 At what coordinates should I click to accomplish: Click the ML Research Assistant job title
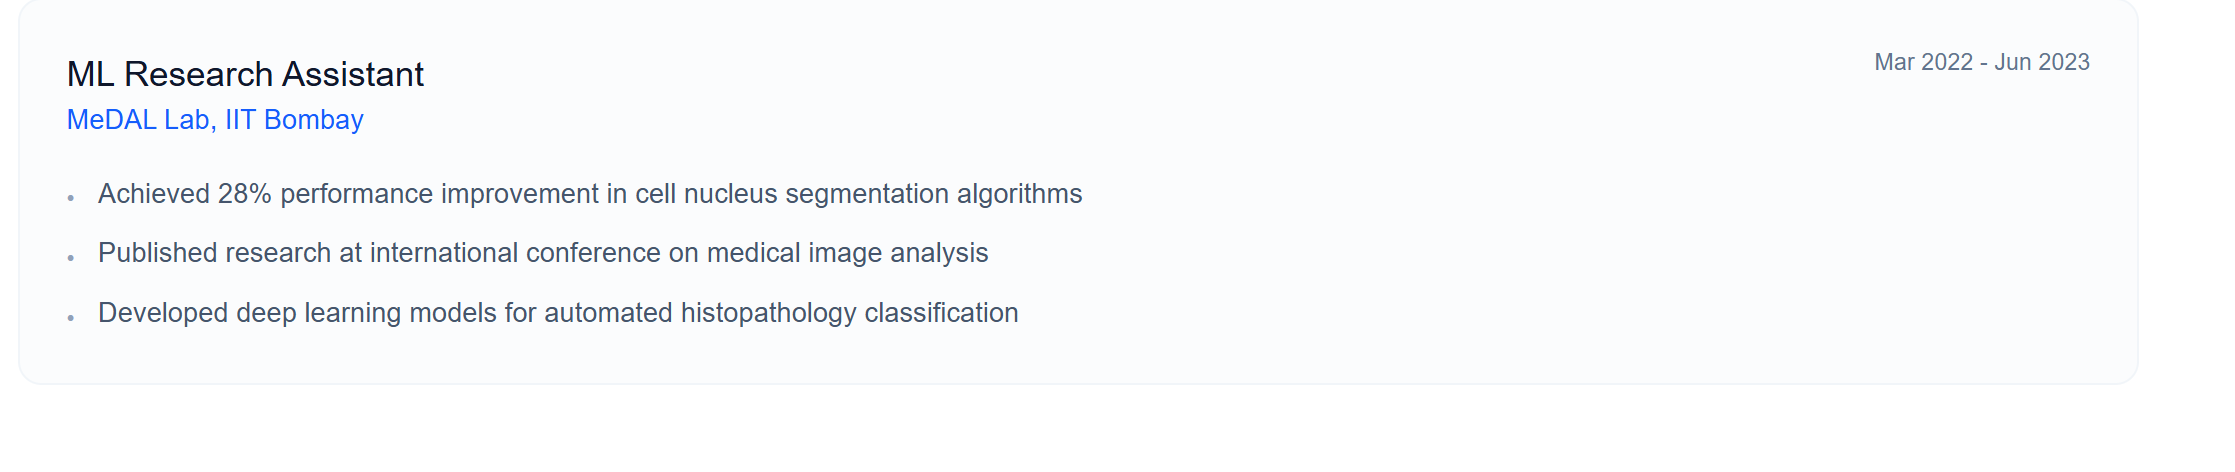point(245,74)
